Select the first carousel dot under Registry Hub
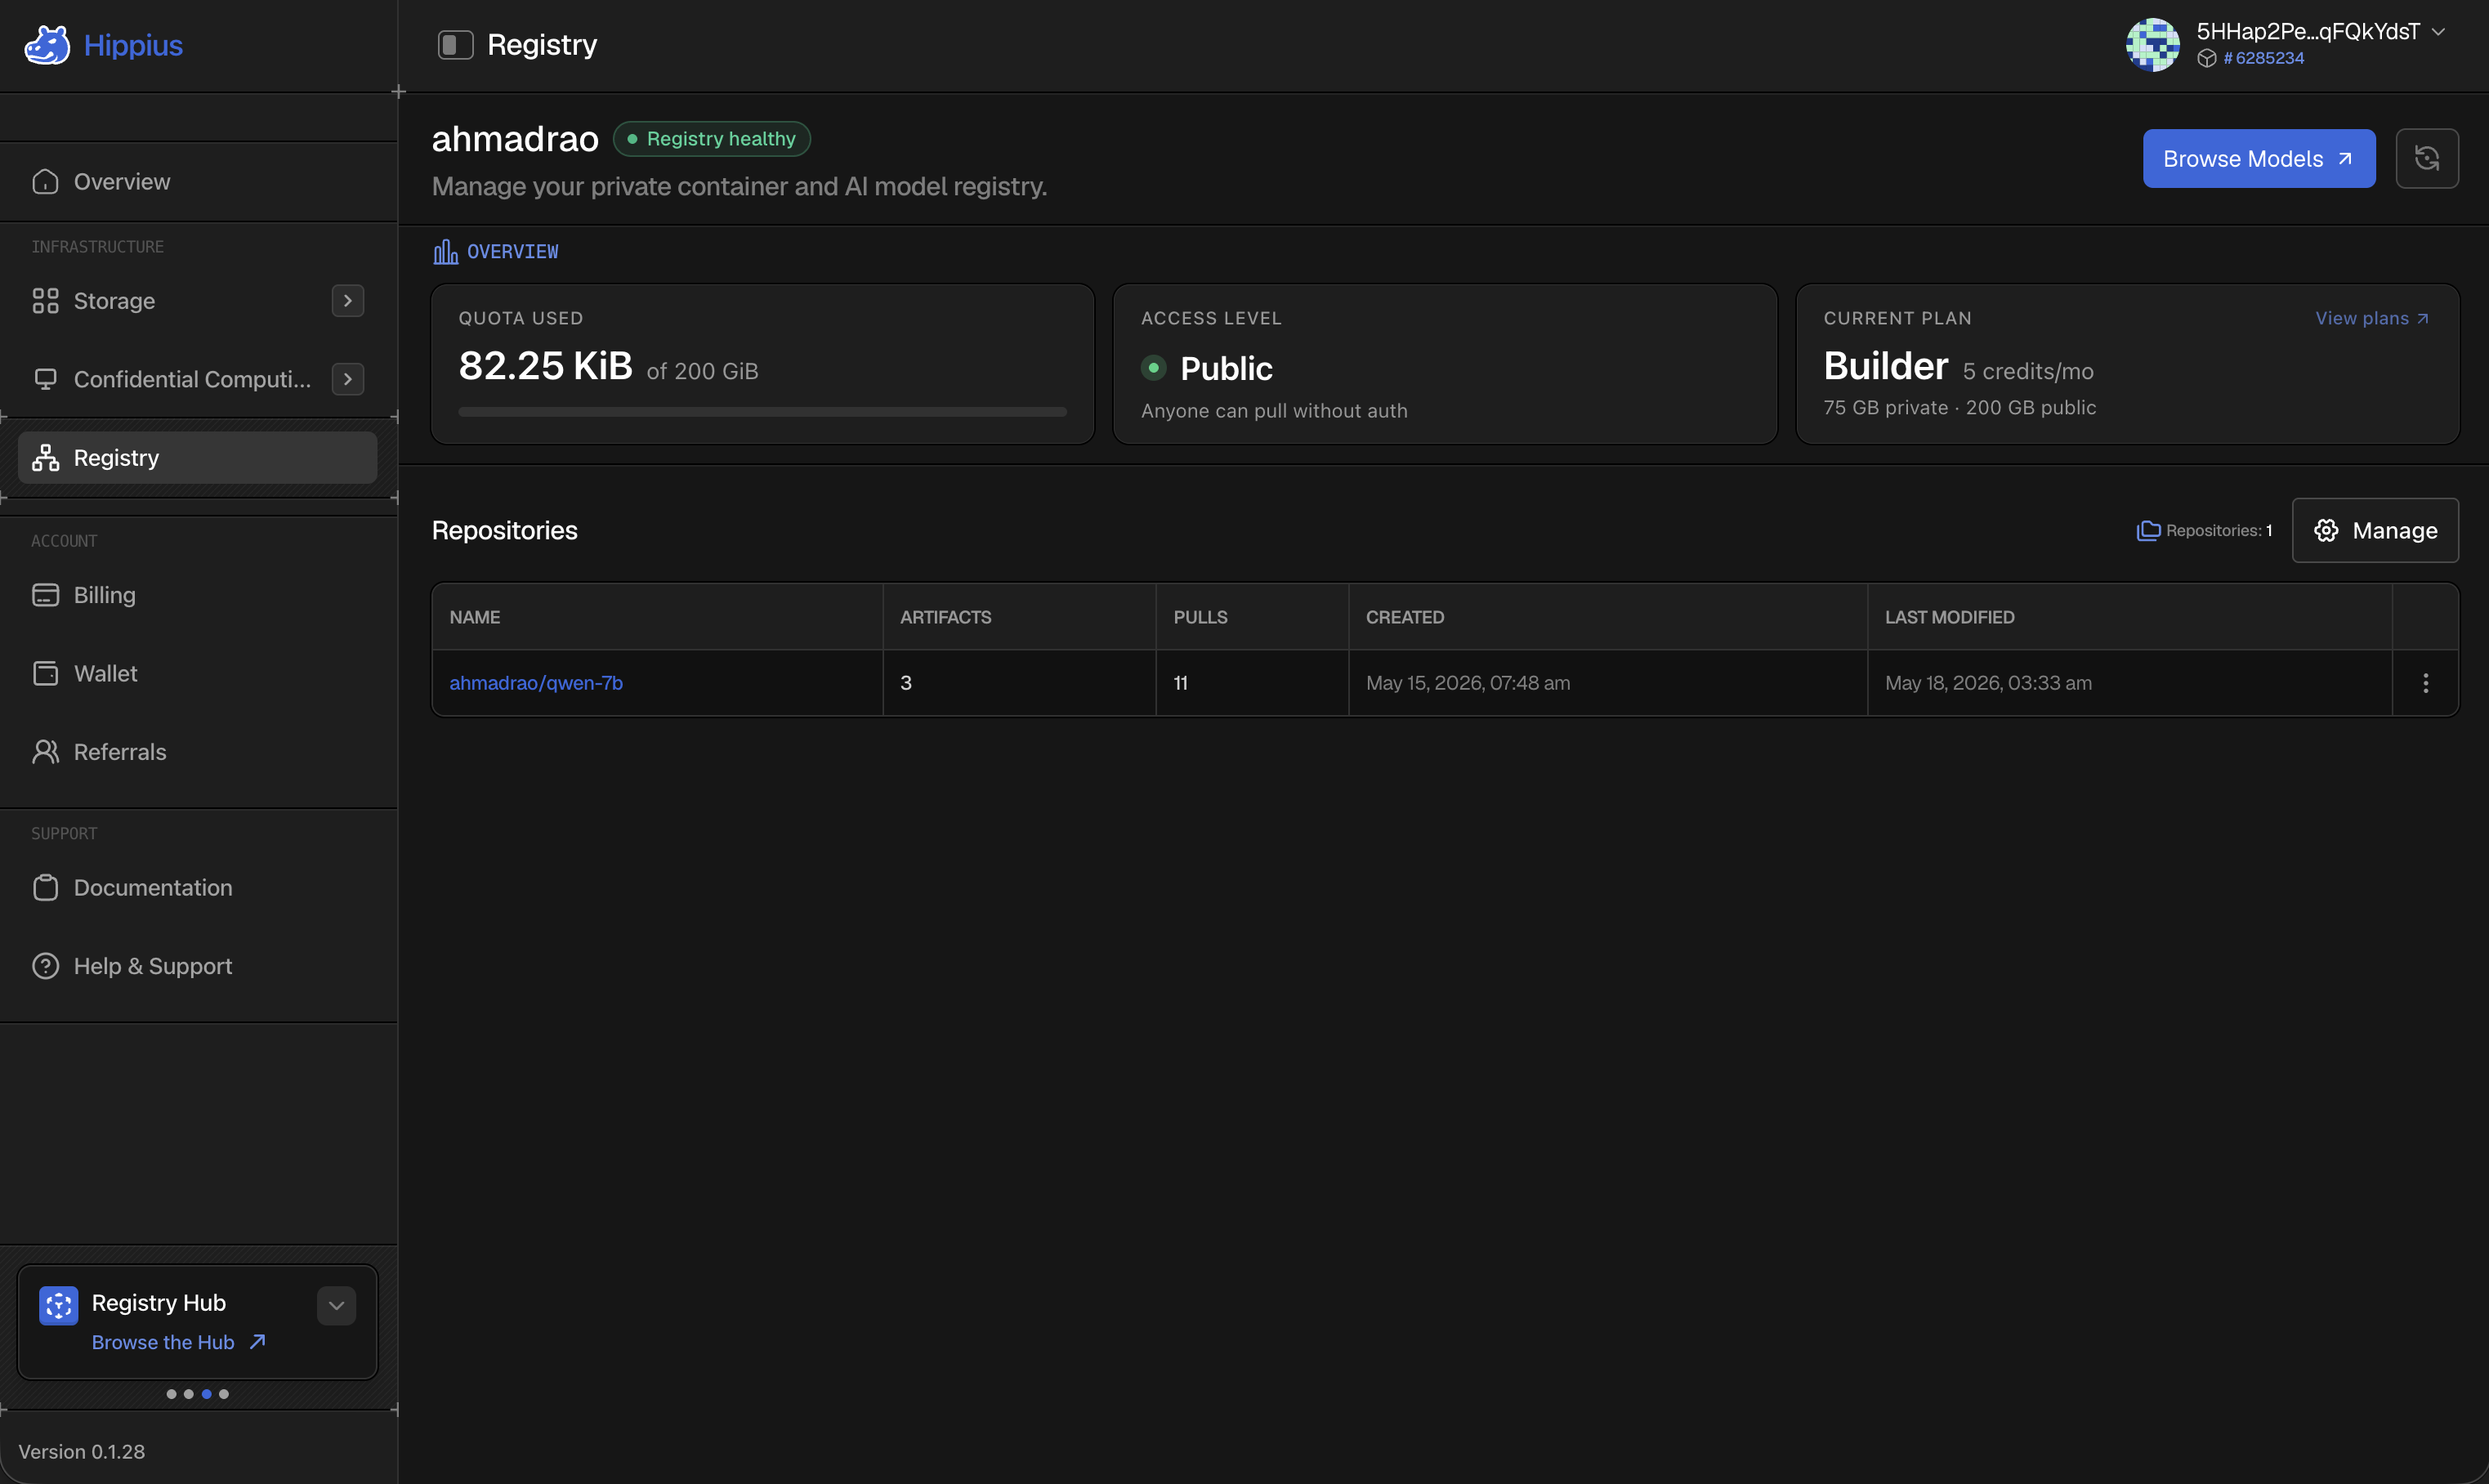 click(171, 1394)
